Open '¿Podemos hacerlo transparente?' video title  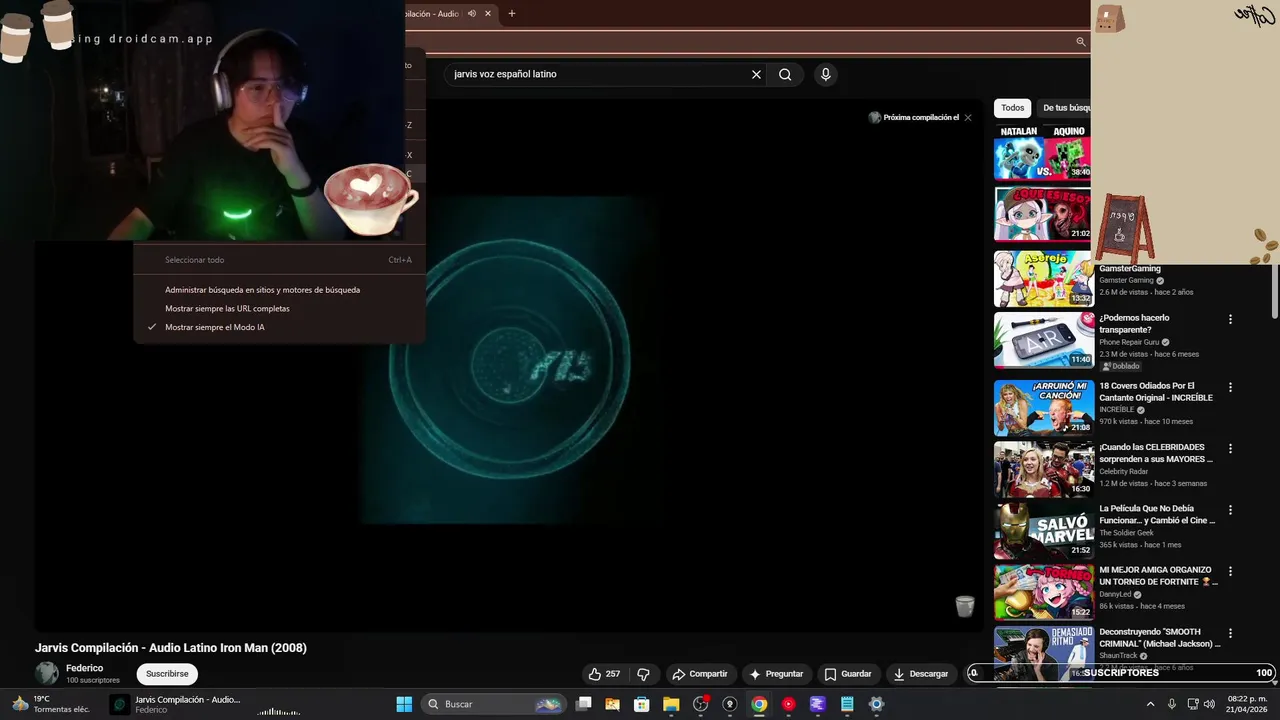[x=1134, y=324]
